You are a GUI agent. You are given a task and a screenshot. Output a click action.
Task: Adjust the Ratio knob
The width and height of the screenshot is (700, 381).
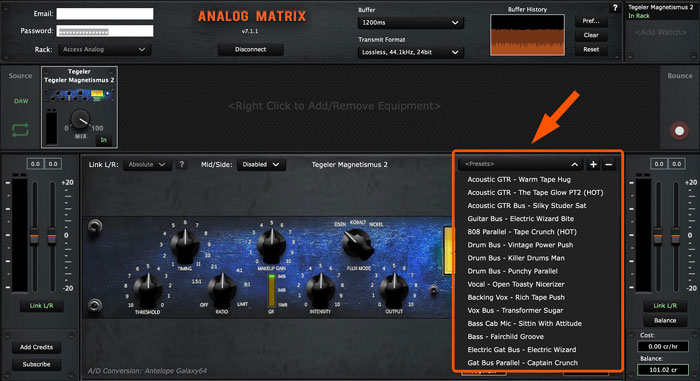point(221,289)
